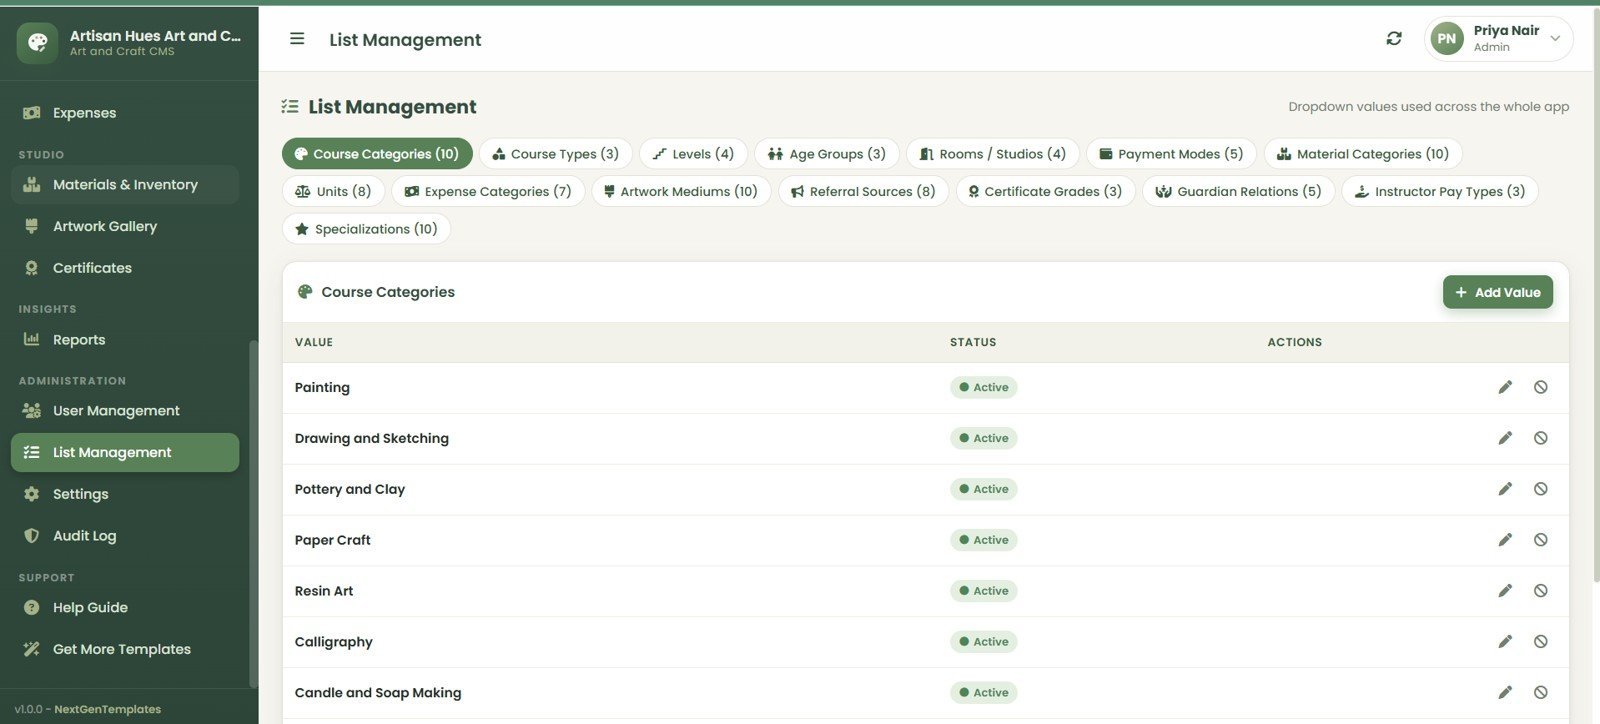The height and width of the screenshot is (724, 1600).
Task: Switch to Payment Modes (5) tab
Action: (x=1171, y=154)
